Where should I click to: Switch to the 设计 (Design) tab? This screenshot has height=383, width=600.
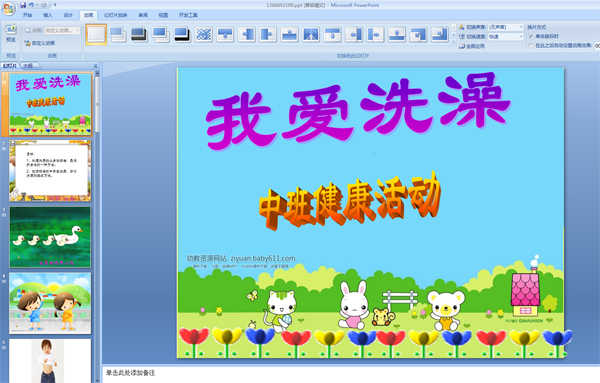[x=68, y=15]
